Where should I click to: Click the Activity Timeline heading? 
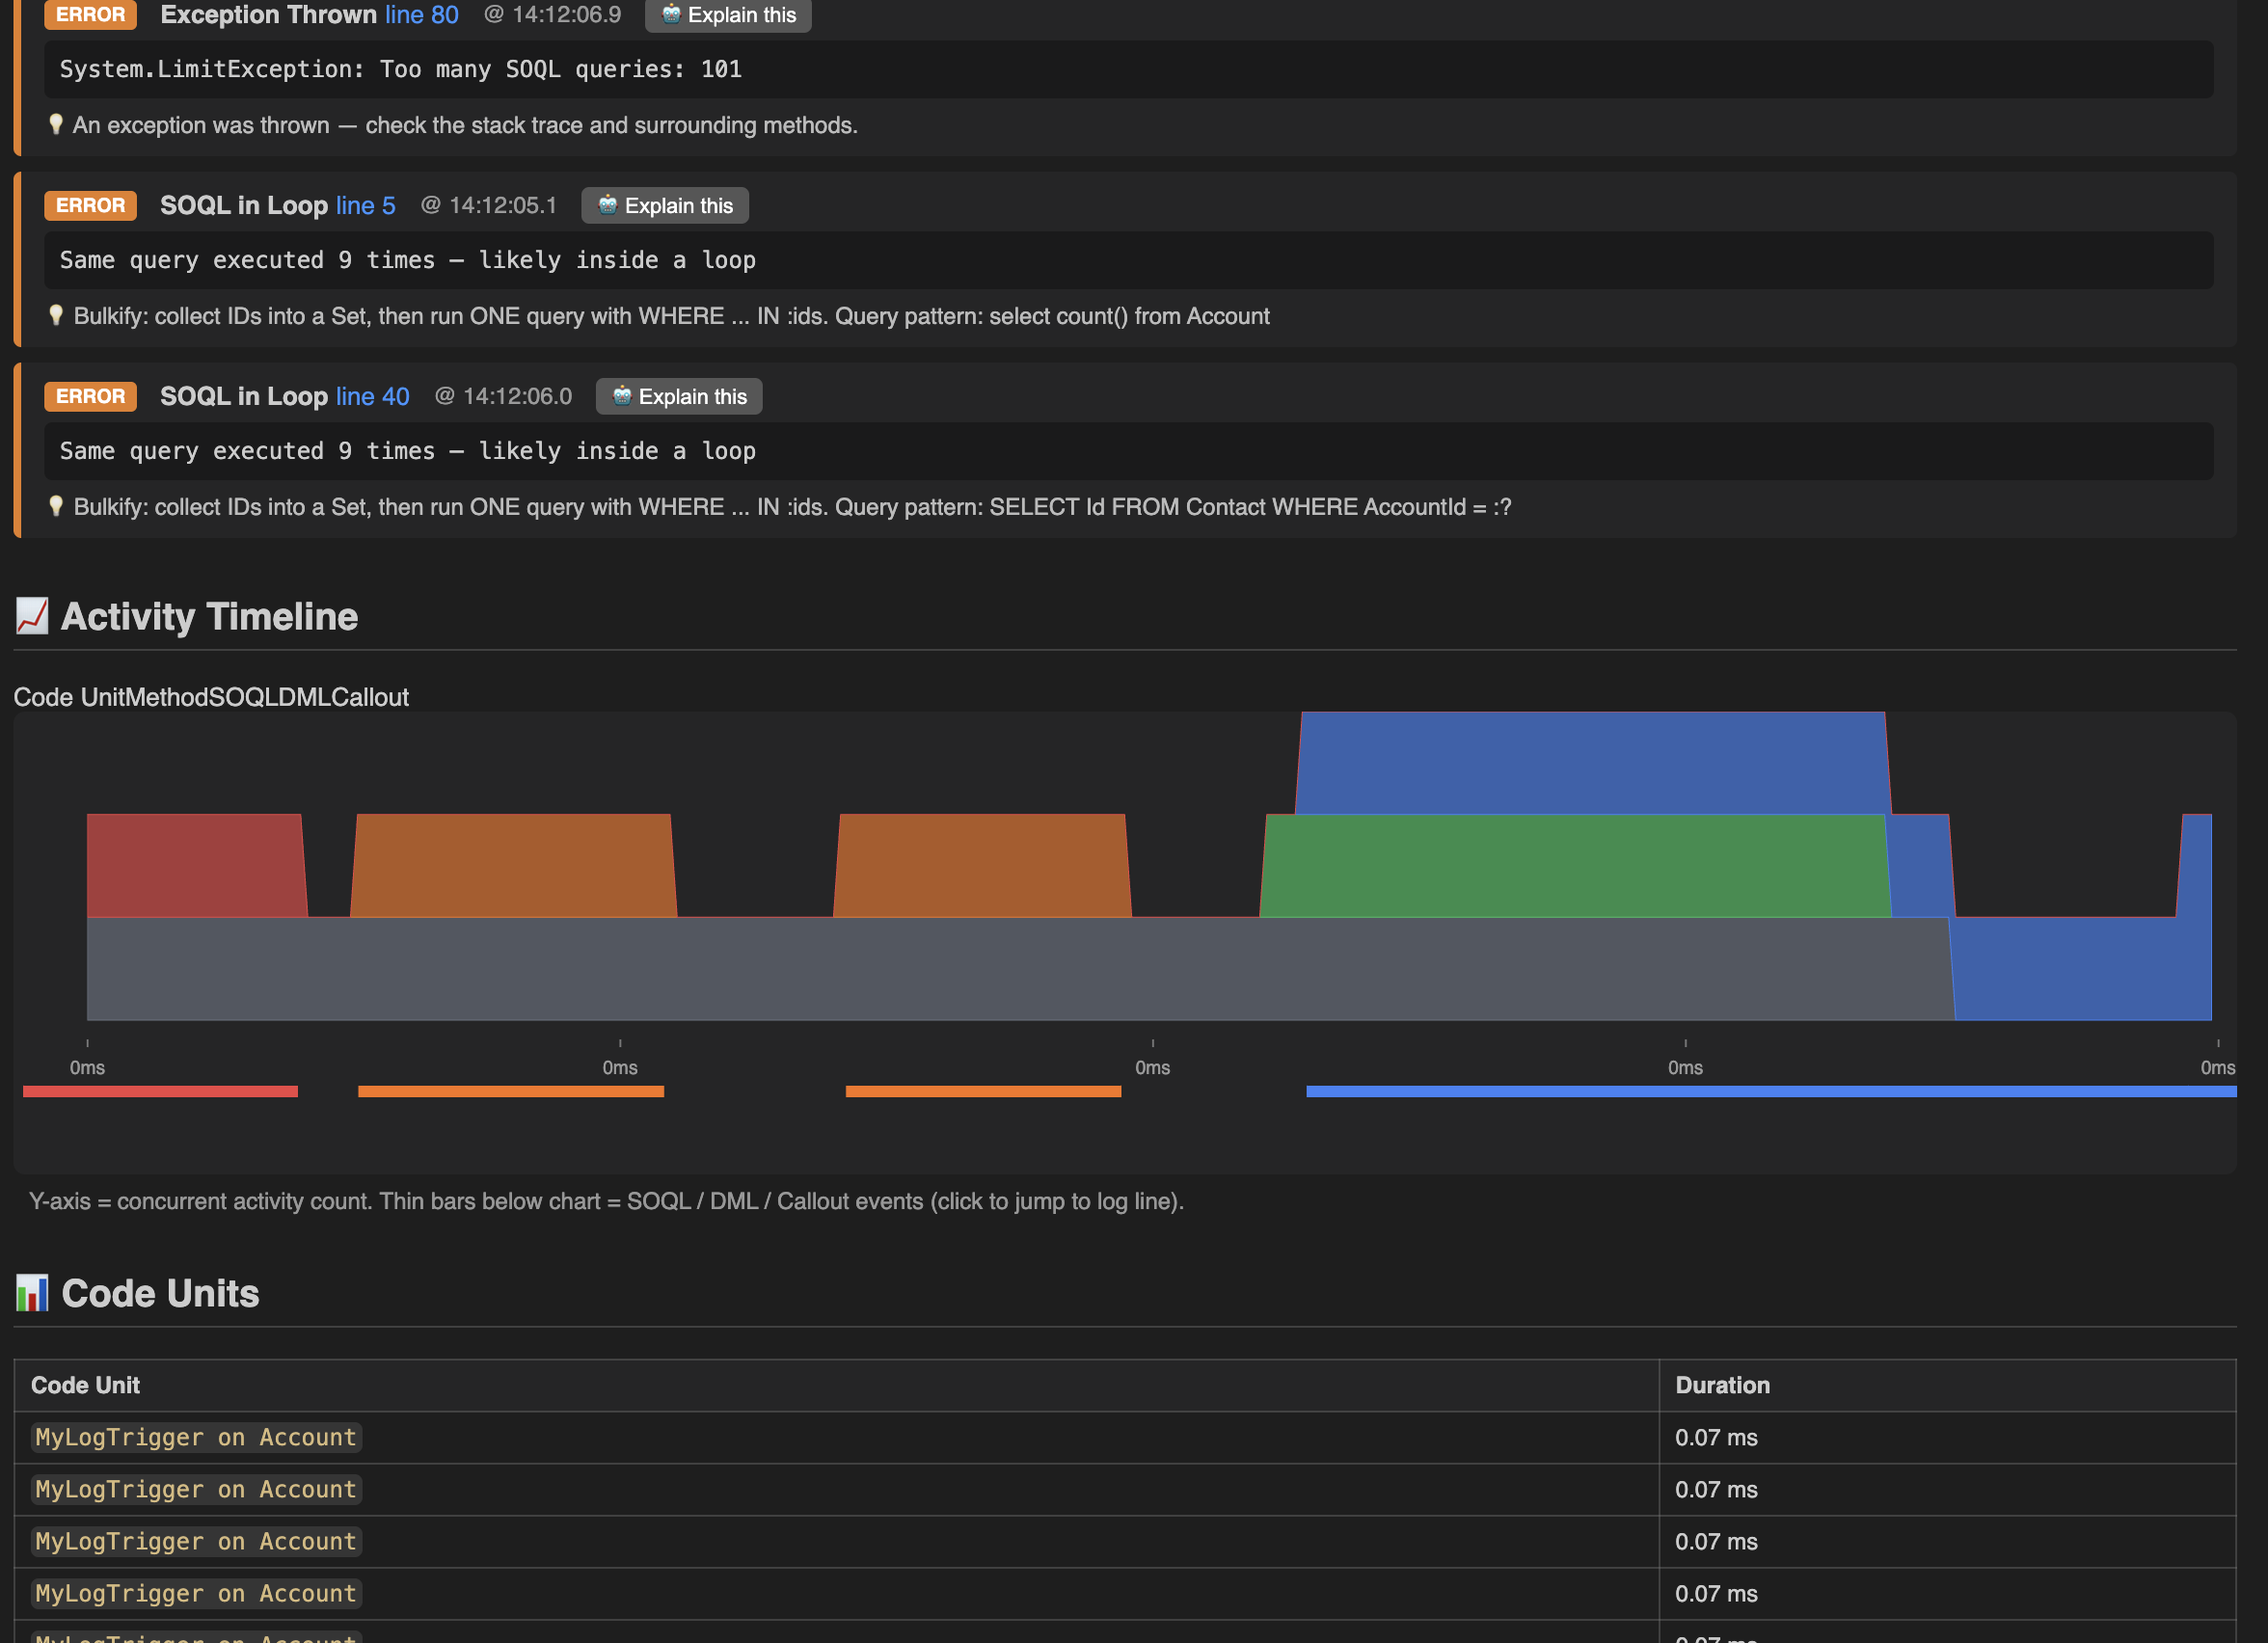point(209,616)
